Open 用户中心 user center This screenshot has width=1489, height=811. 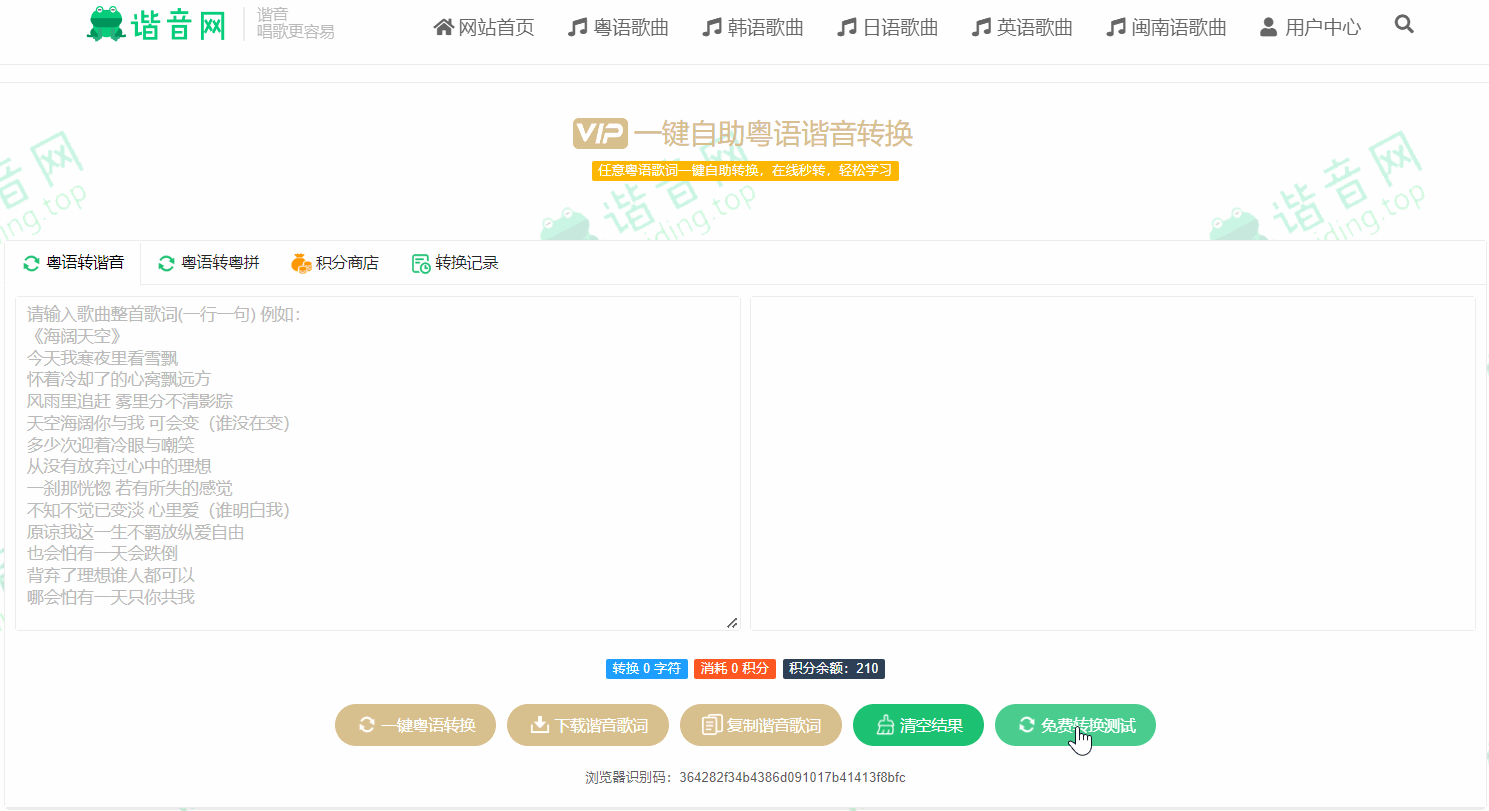point(1310,27)
